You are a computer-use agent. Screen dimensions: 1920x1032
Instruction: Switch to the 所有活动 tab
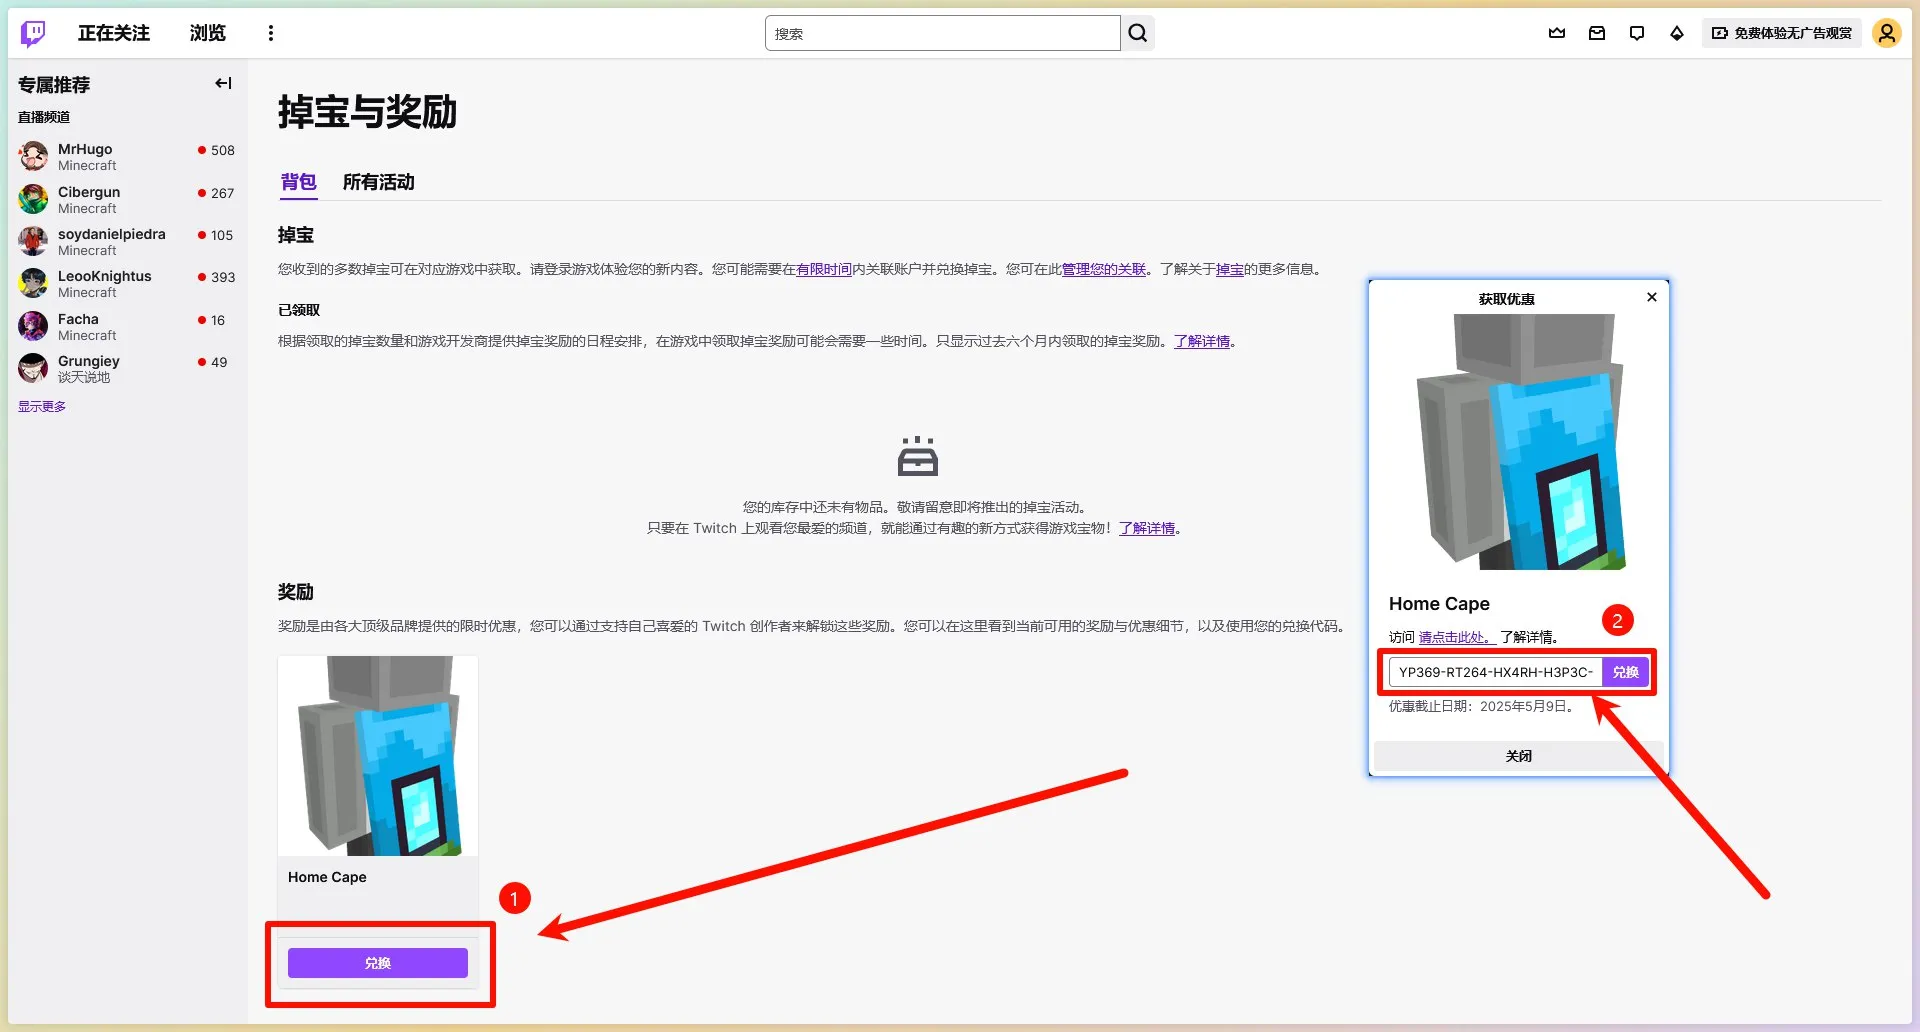[378, 183]
